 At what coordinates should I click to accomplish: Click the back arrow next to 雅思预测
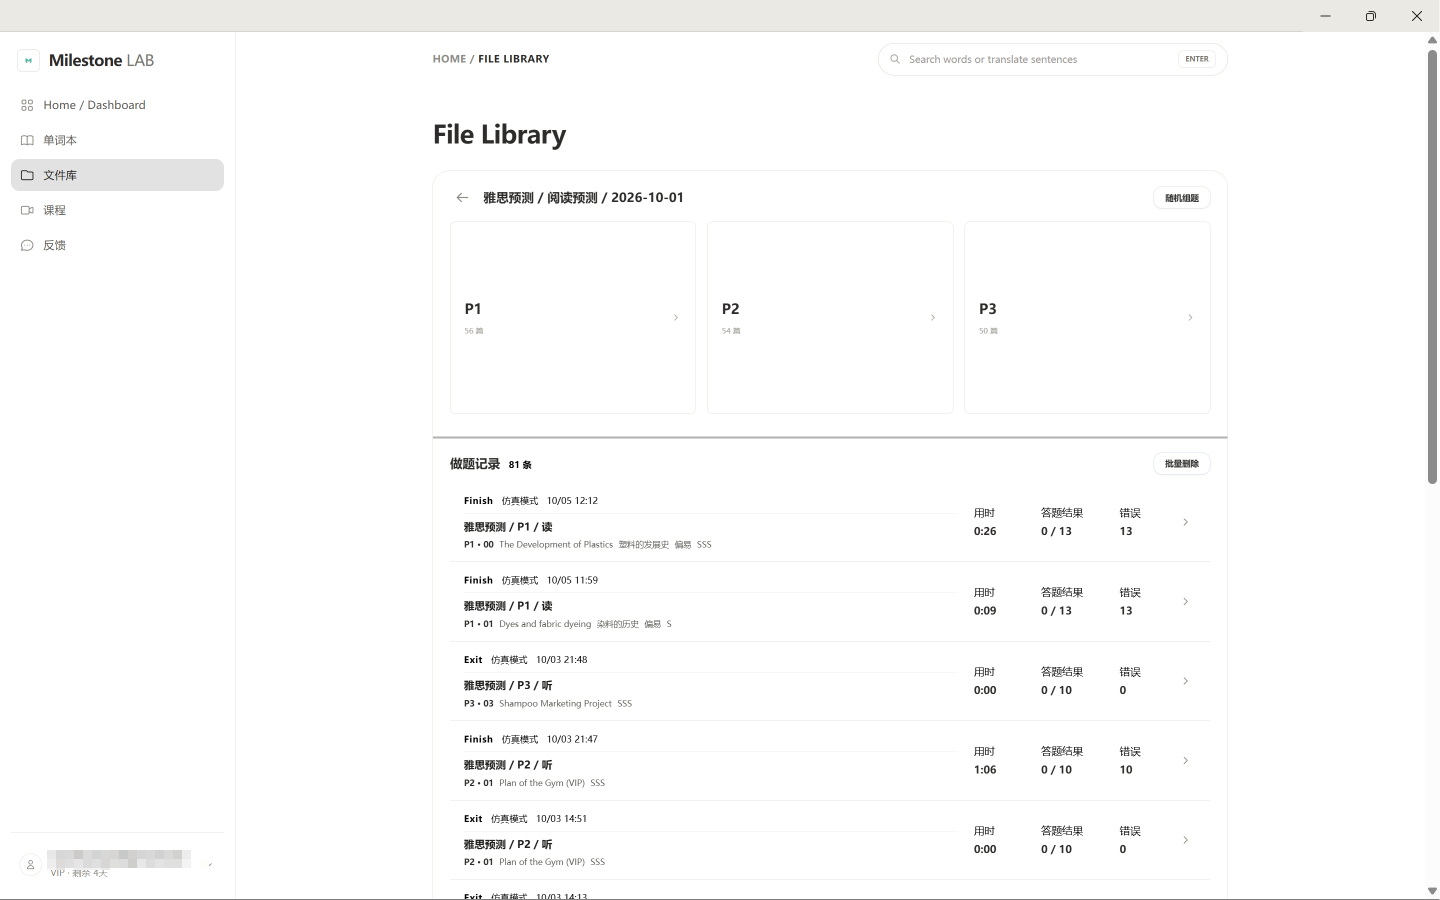[462, 198]
